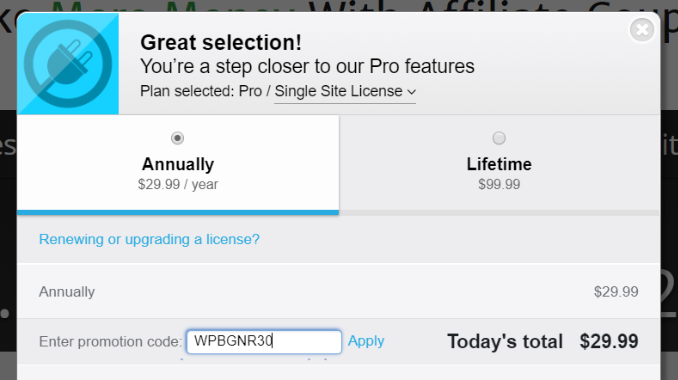The image size is (678, 380).
Task: Open the Renewing or upgrading a license link
Action: click(149, 239)
